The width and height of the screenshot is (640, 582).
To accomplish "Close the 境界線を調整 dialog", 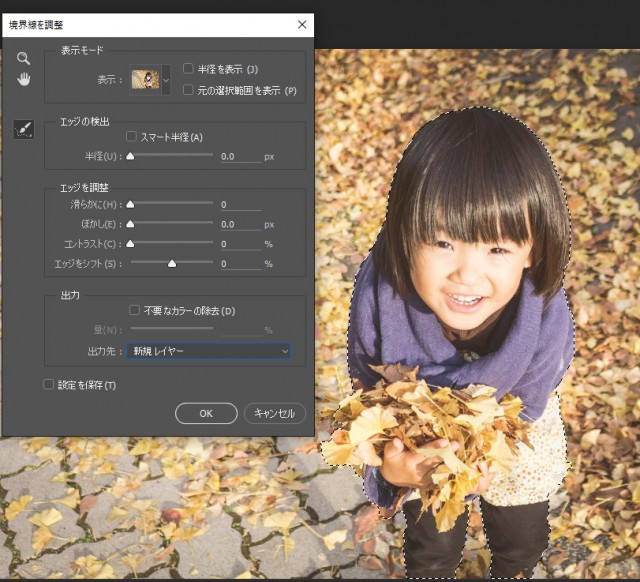I will click(302, 24).
